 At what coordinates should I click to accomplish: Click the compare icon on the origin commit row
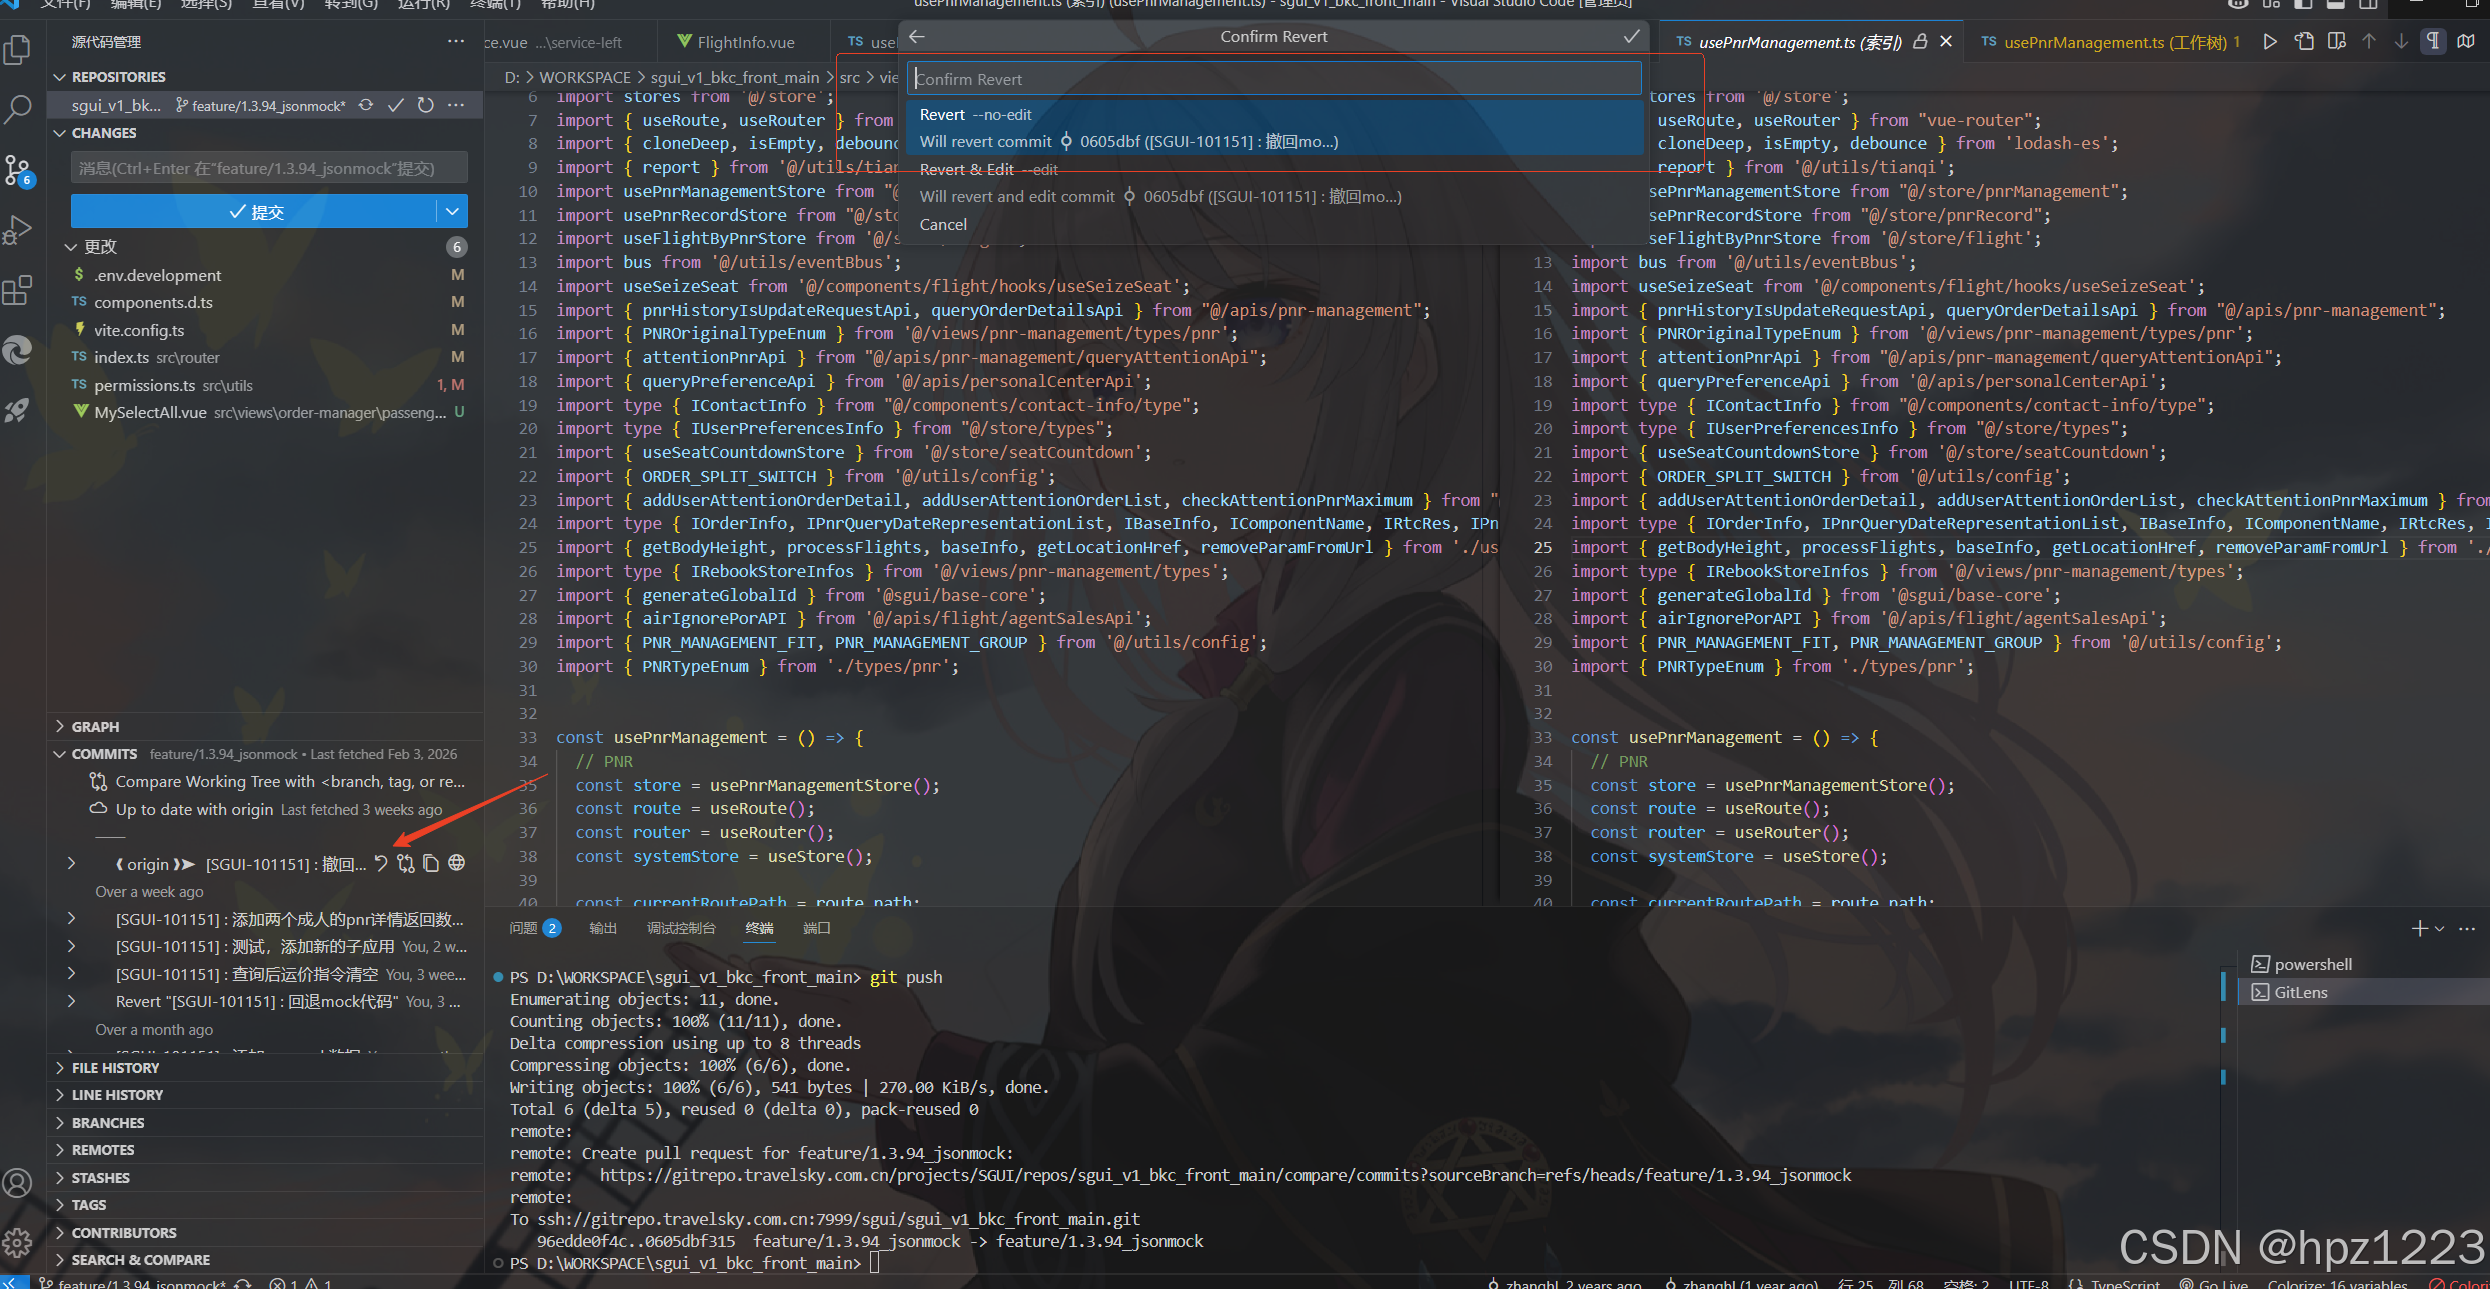click(406, 863)
